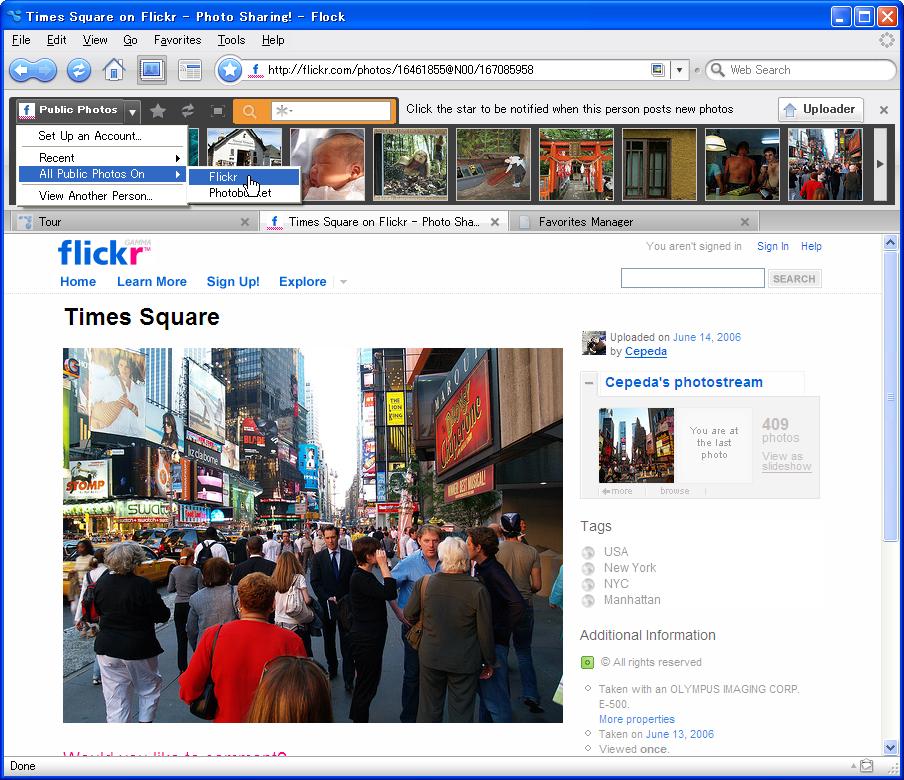Click in the Flickr search text field

pos(692,278)
